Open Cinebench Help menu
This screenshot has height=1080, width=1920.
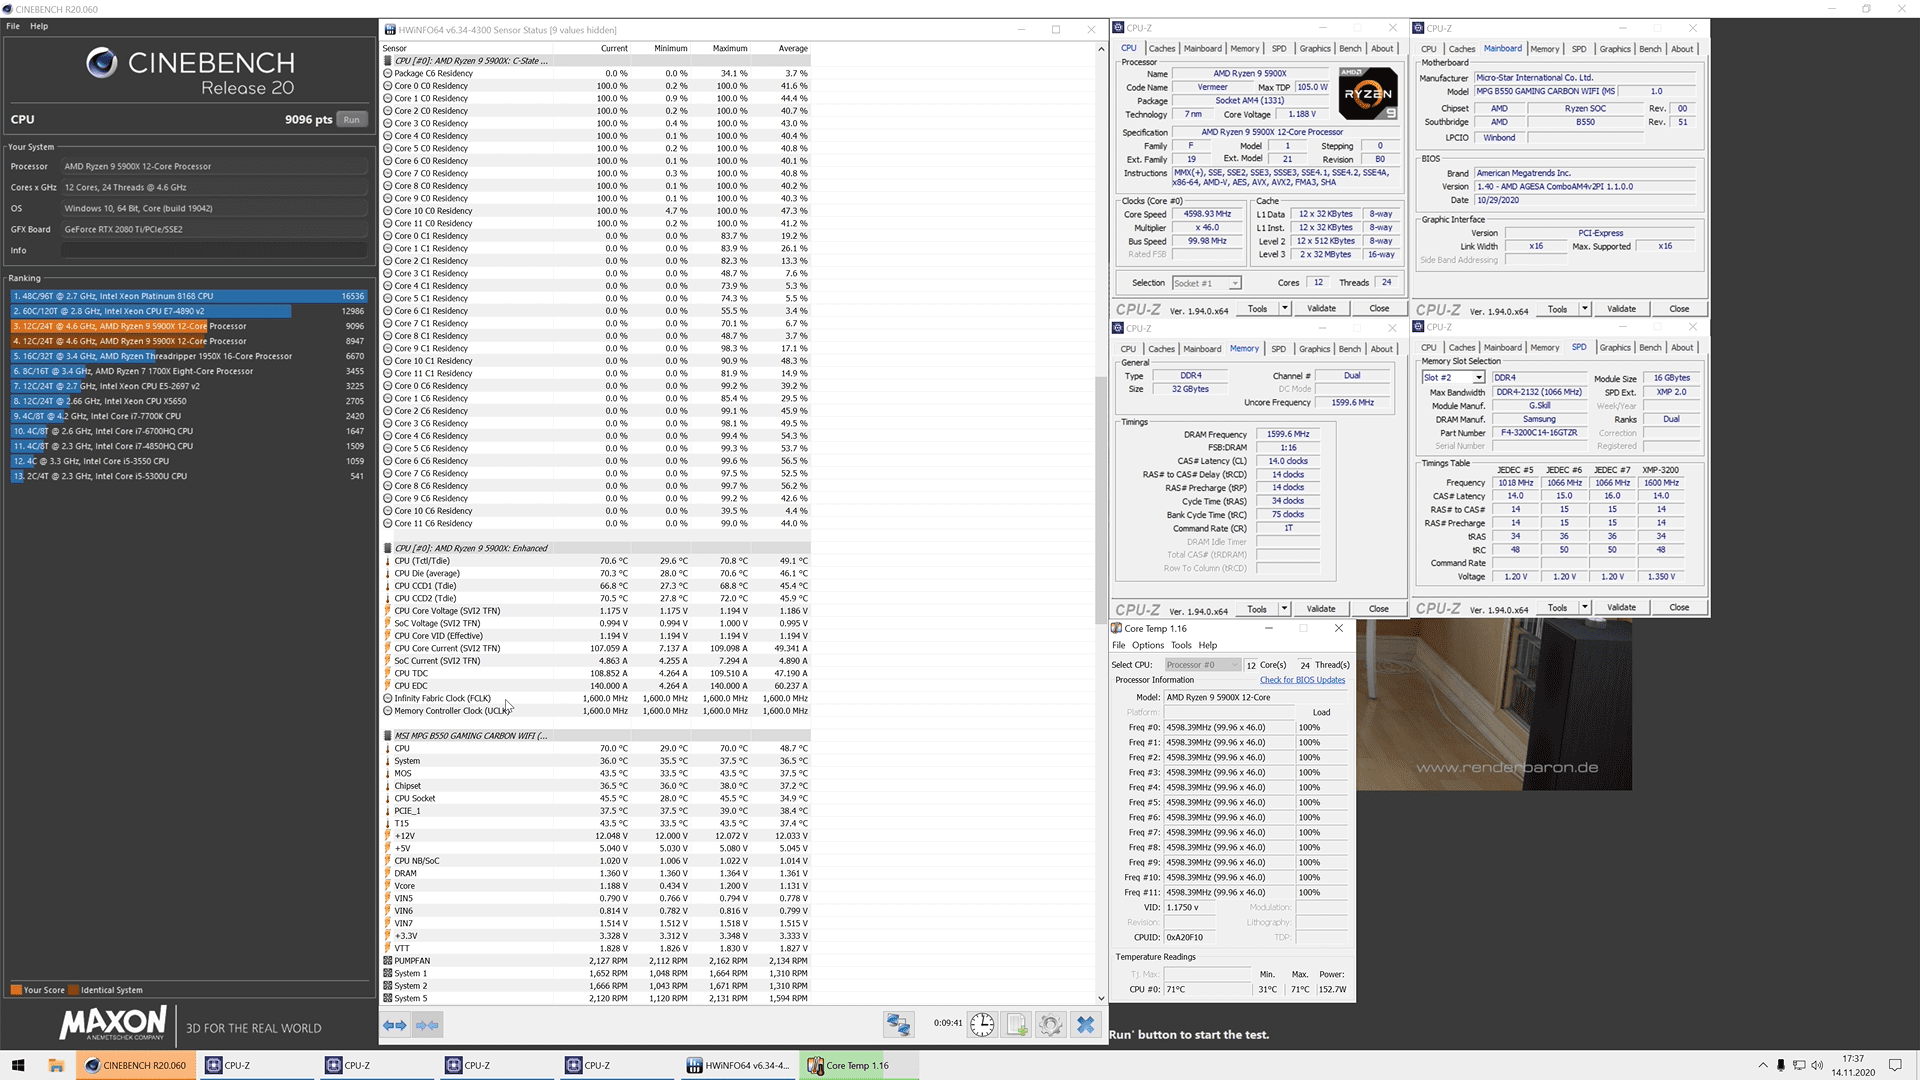39,26
